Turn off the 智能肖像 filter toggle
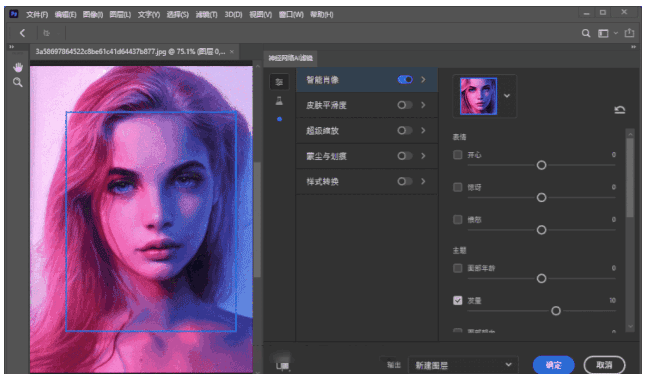The height and width of the screenshot is (382, 648). point(405,80)
